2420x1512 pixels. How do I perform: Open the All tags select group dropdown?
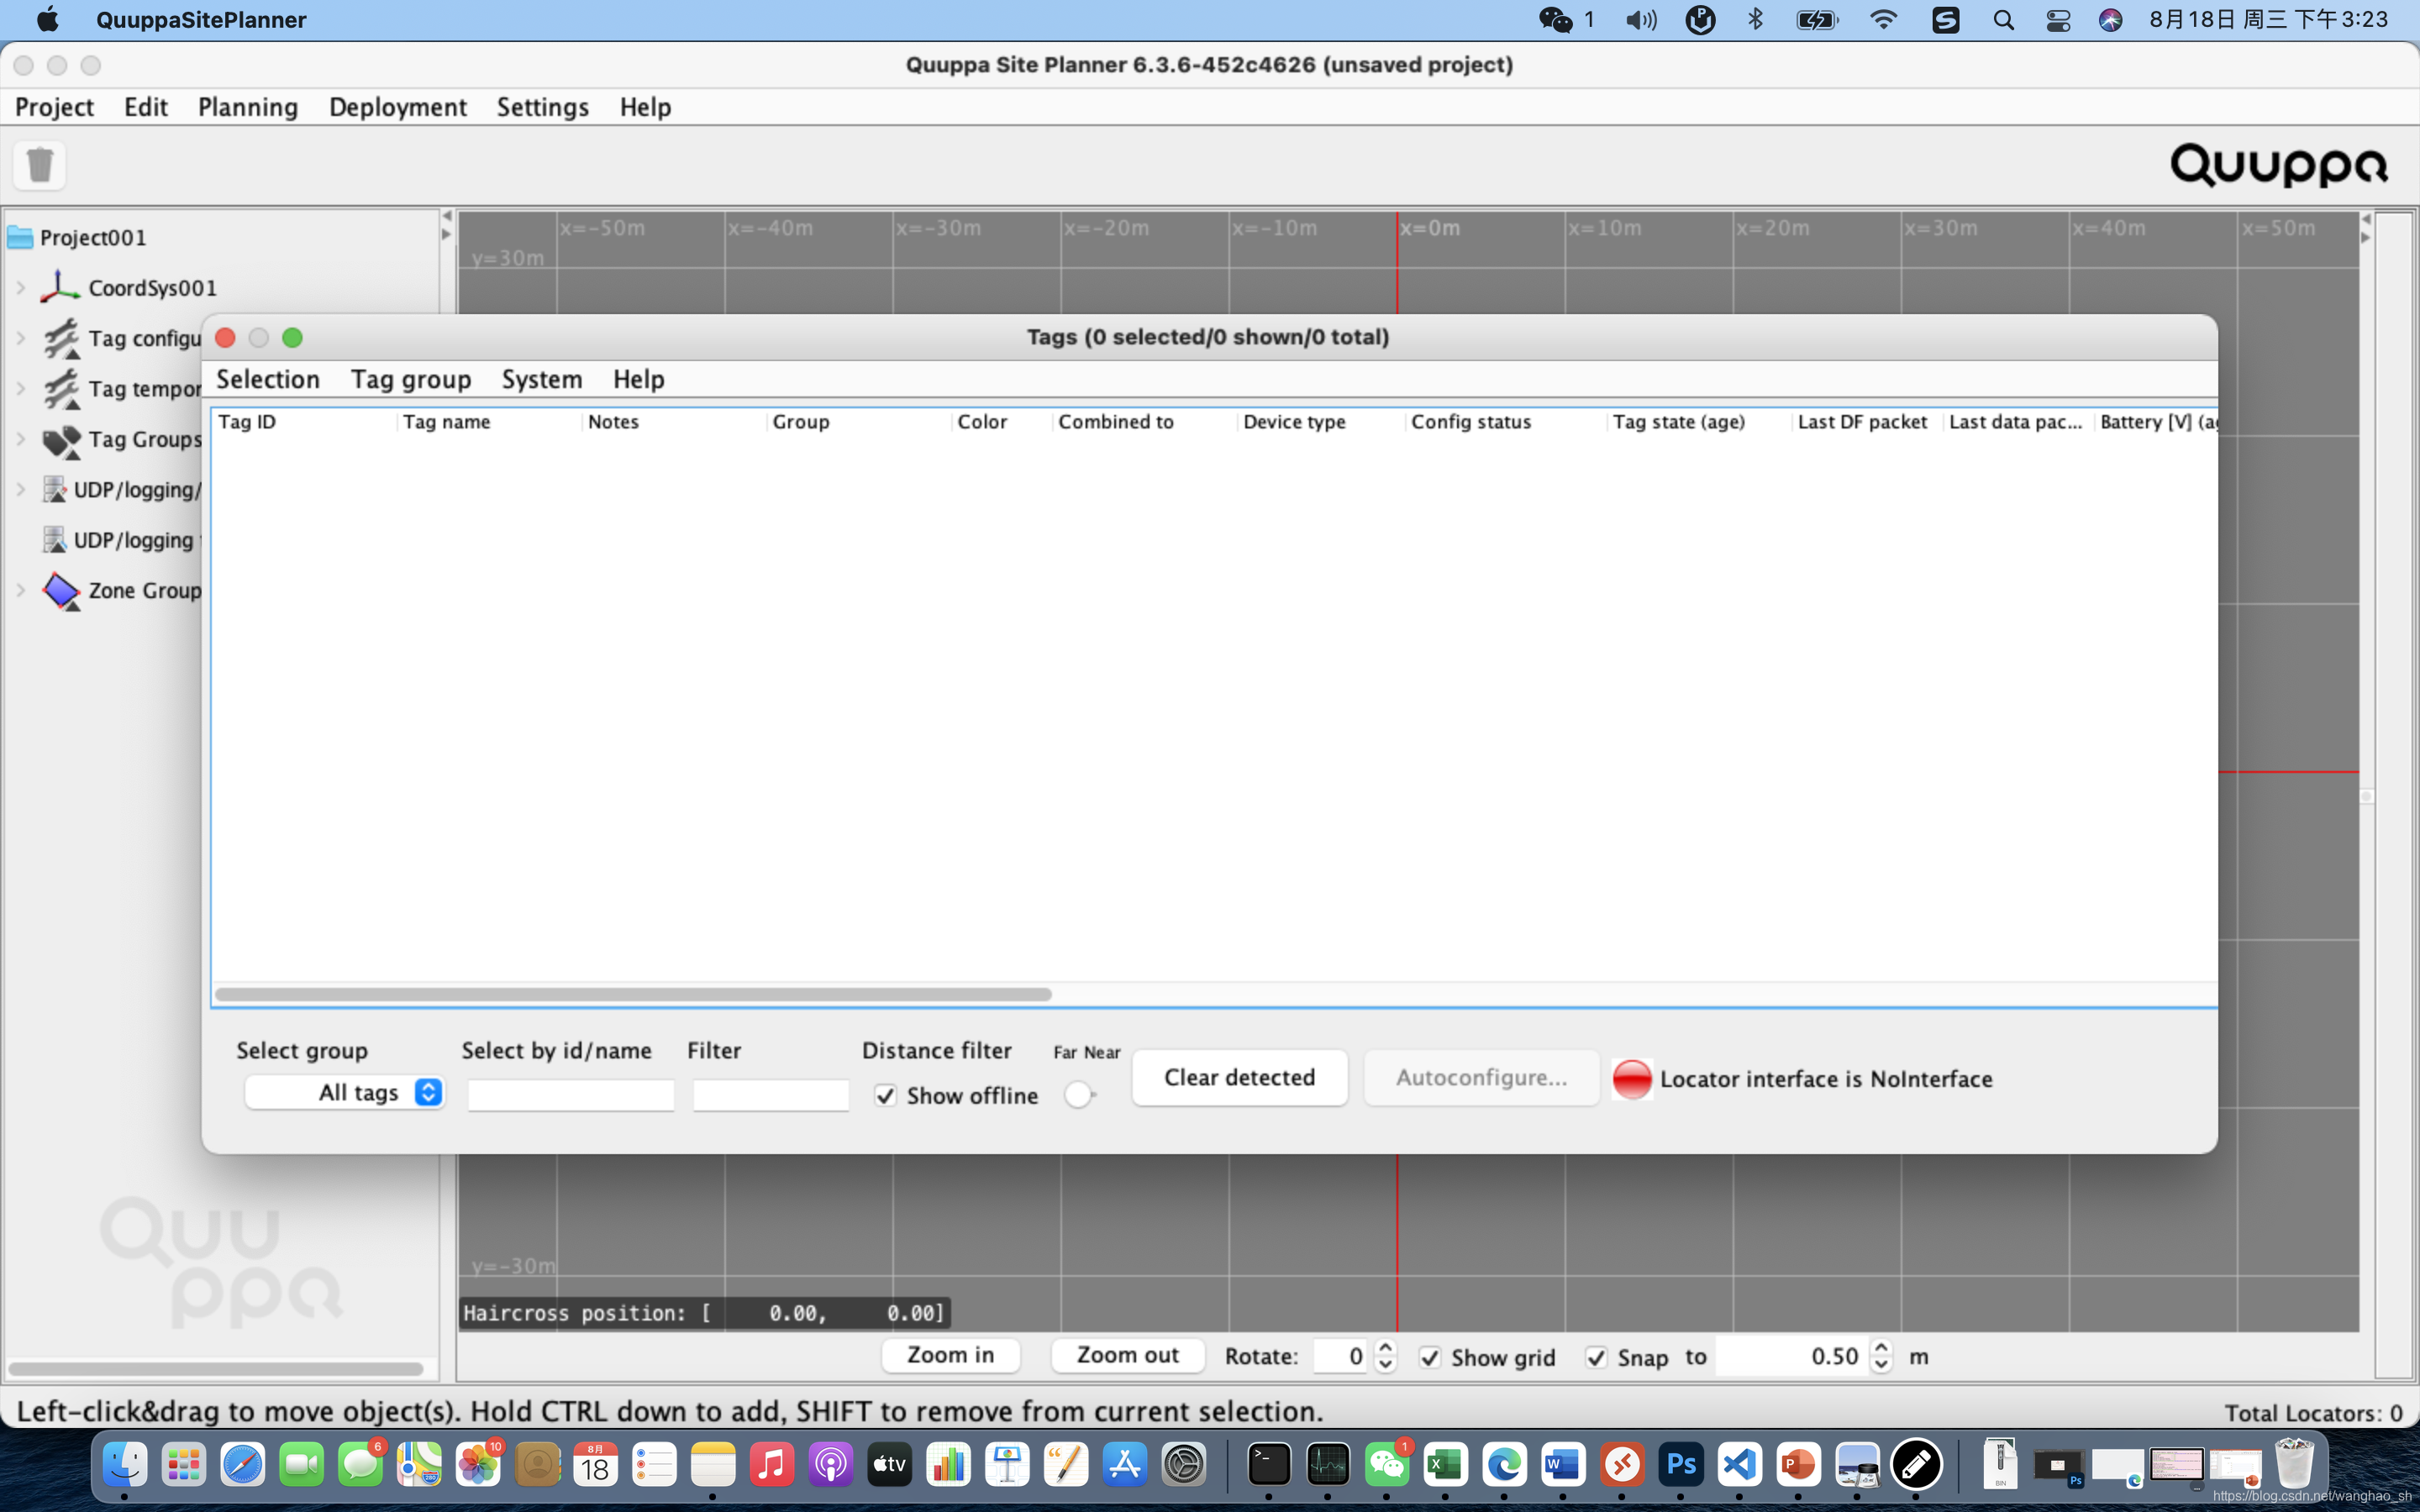point(345,1093)
